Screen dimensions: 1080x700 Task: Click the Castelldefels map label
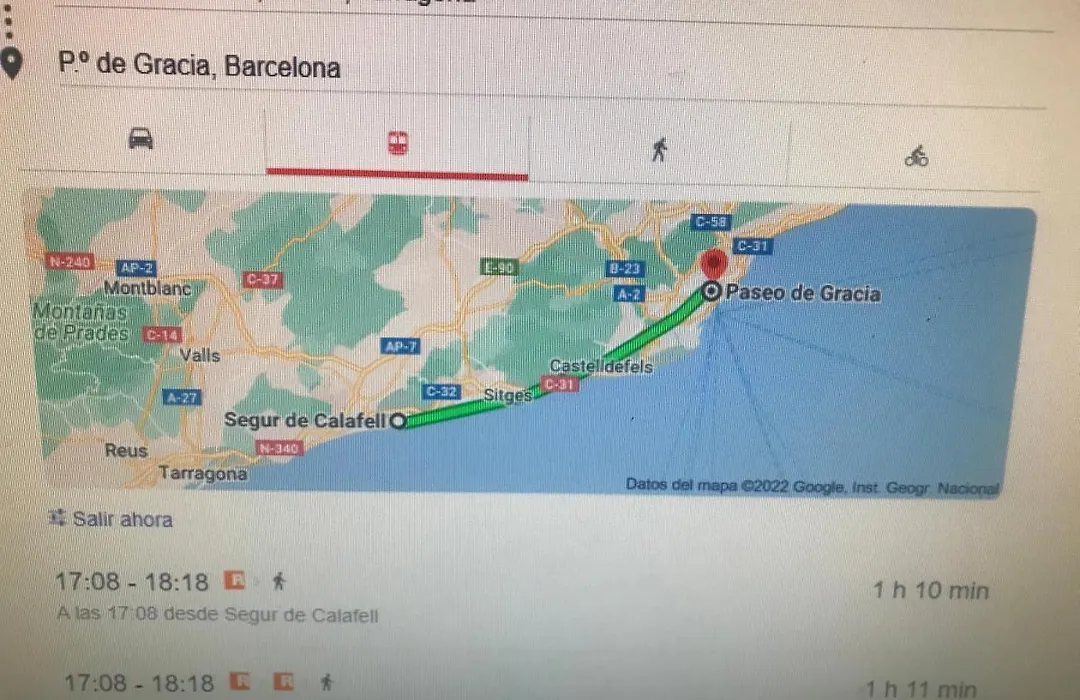(x=601, y=366)
